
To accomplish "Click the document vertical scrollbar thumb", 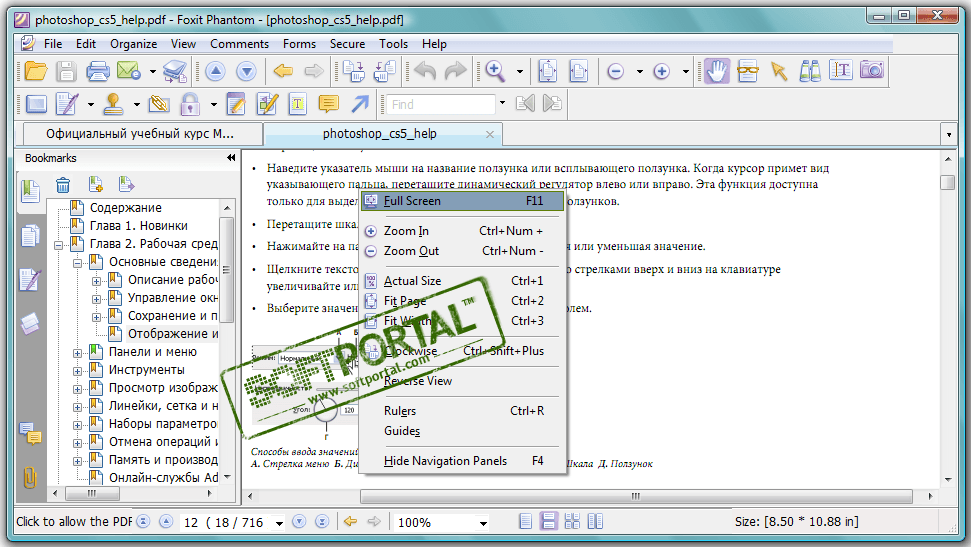I will click(947, 182).
